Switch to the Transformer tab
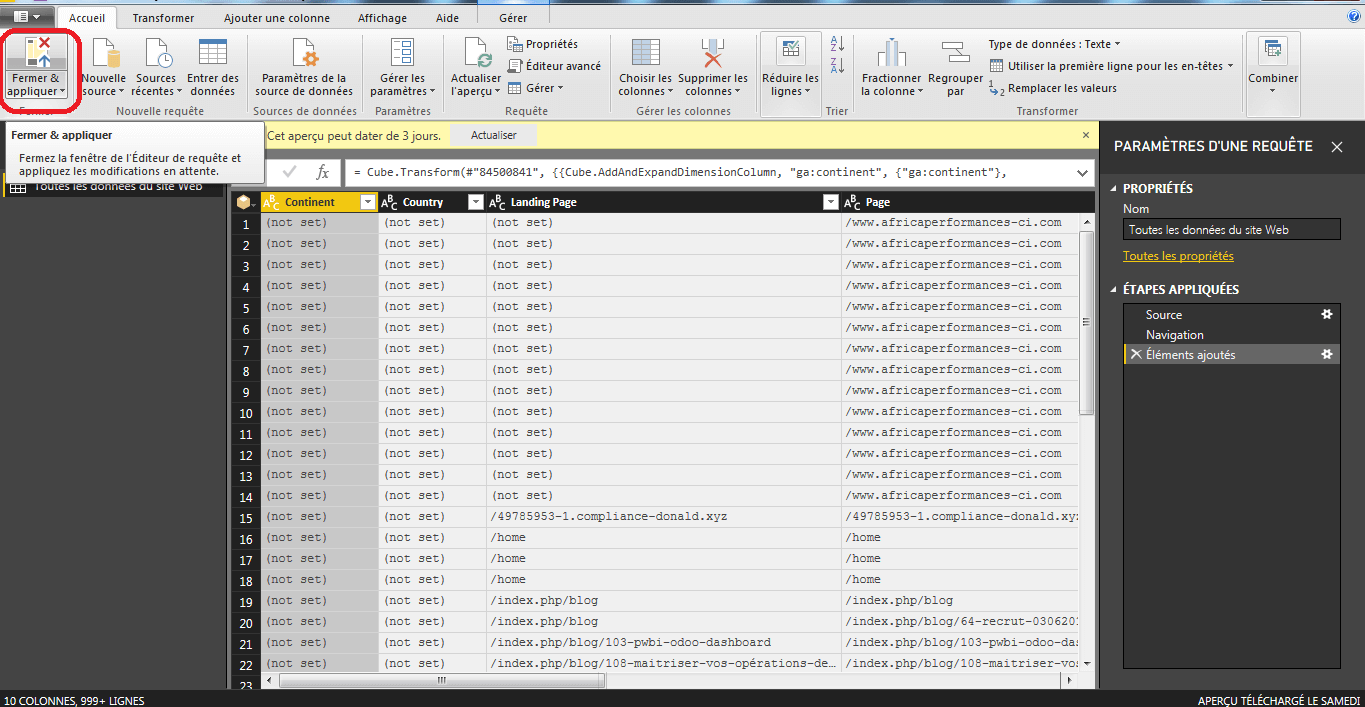Screen dimensions: 1365x707 pos(163,18)
